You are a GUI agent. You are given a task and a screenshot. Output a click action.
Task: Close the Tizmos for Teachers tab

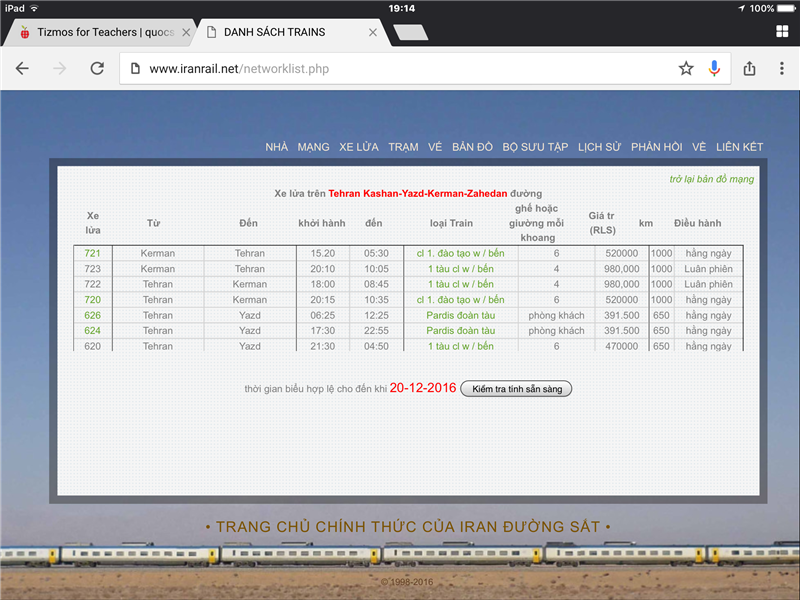(186, 32)
